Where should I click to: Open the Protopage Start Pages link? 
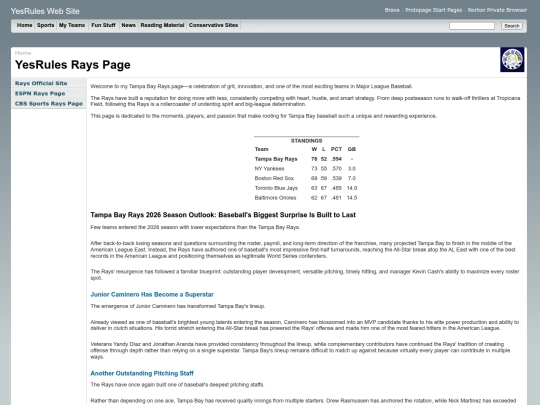point(434,10)
